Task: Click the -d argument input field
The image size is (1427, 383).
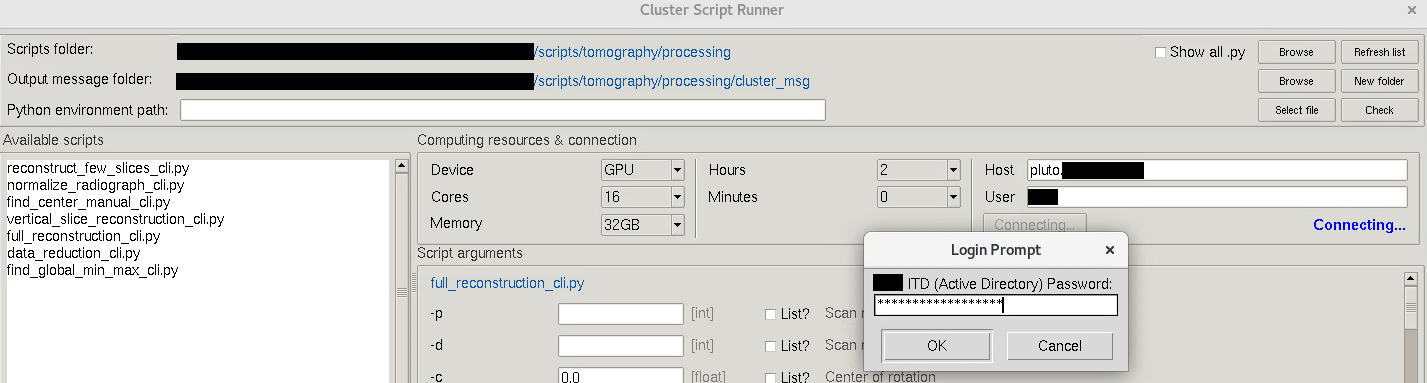Action: tap(620, 346)
